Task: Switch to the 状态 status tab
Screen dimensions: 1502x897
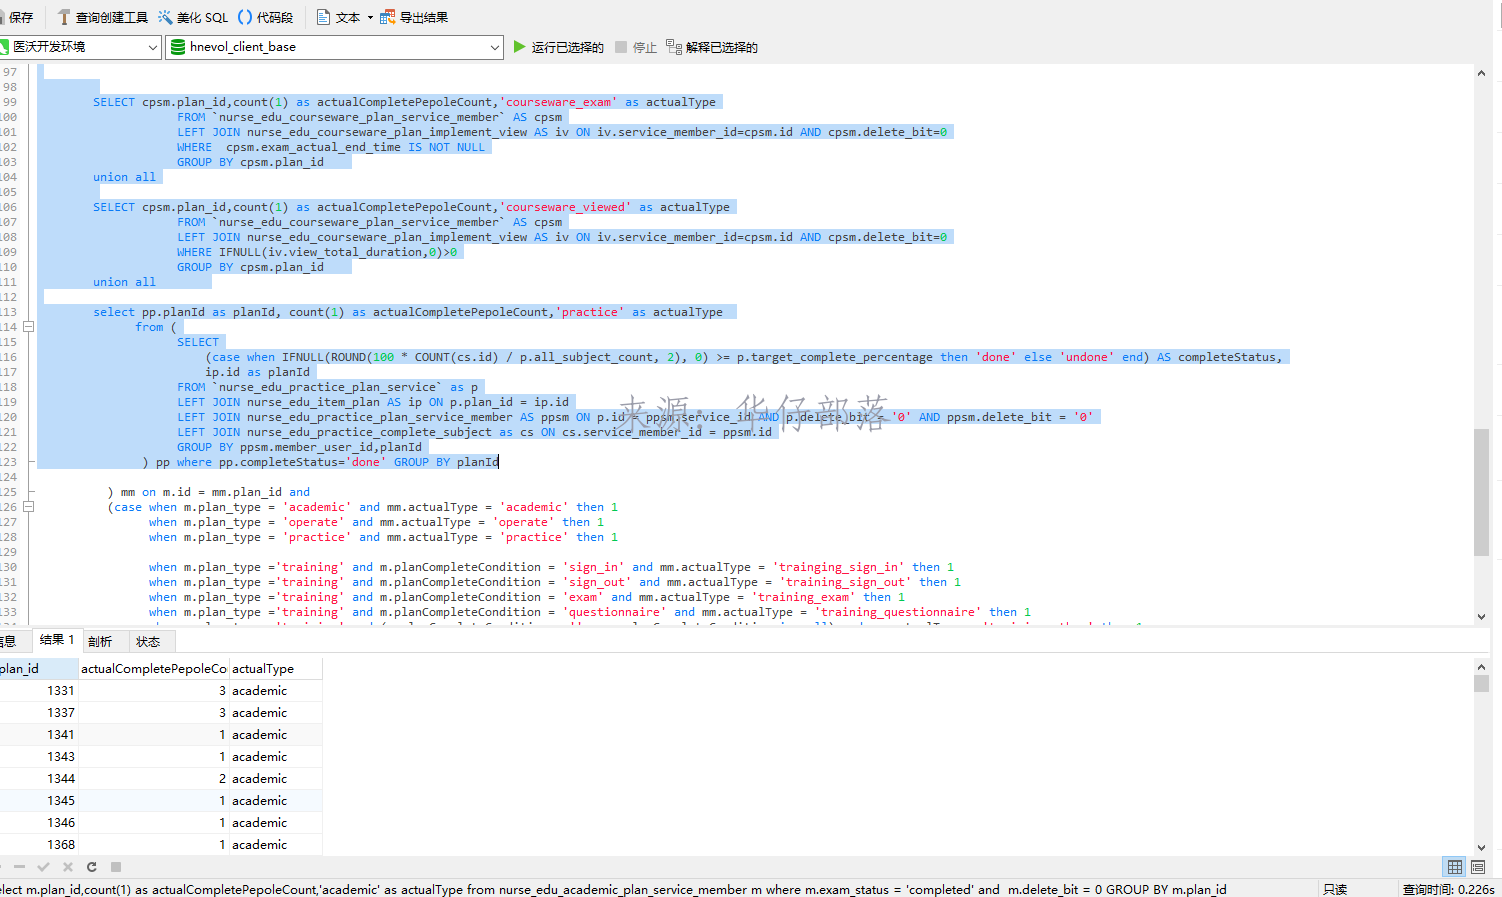Action: coord(148,641)
